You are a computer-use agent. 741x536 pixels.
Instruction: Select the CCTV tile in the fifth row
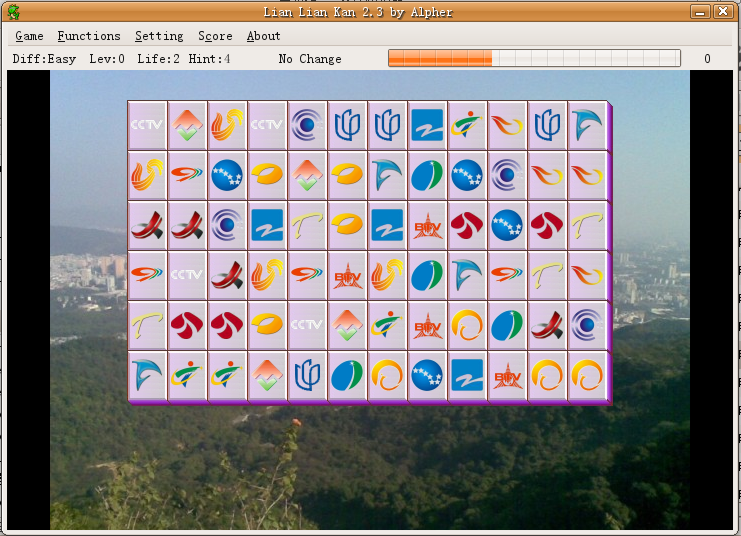pos(307,326)
